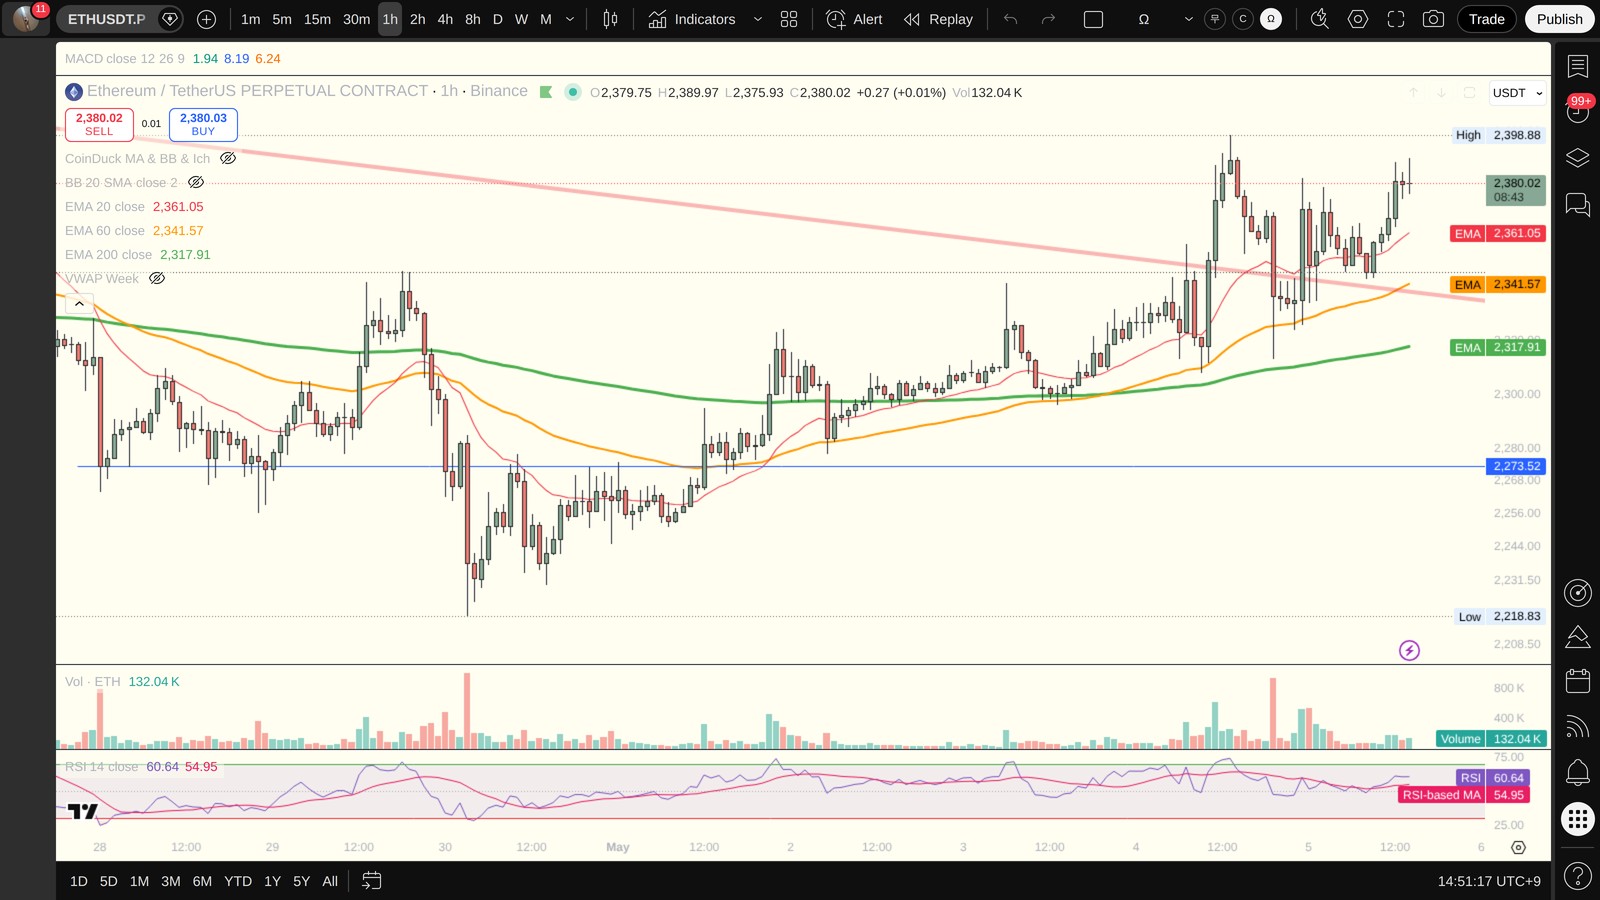Open the user profile avatar menu

click(26, 19)
